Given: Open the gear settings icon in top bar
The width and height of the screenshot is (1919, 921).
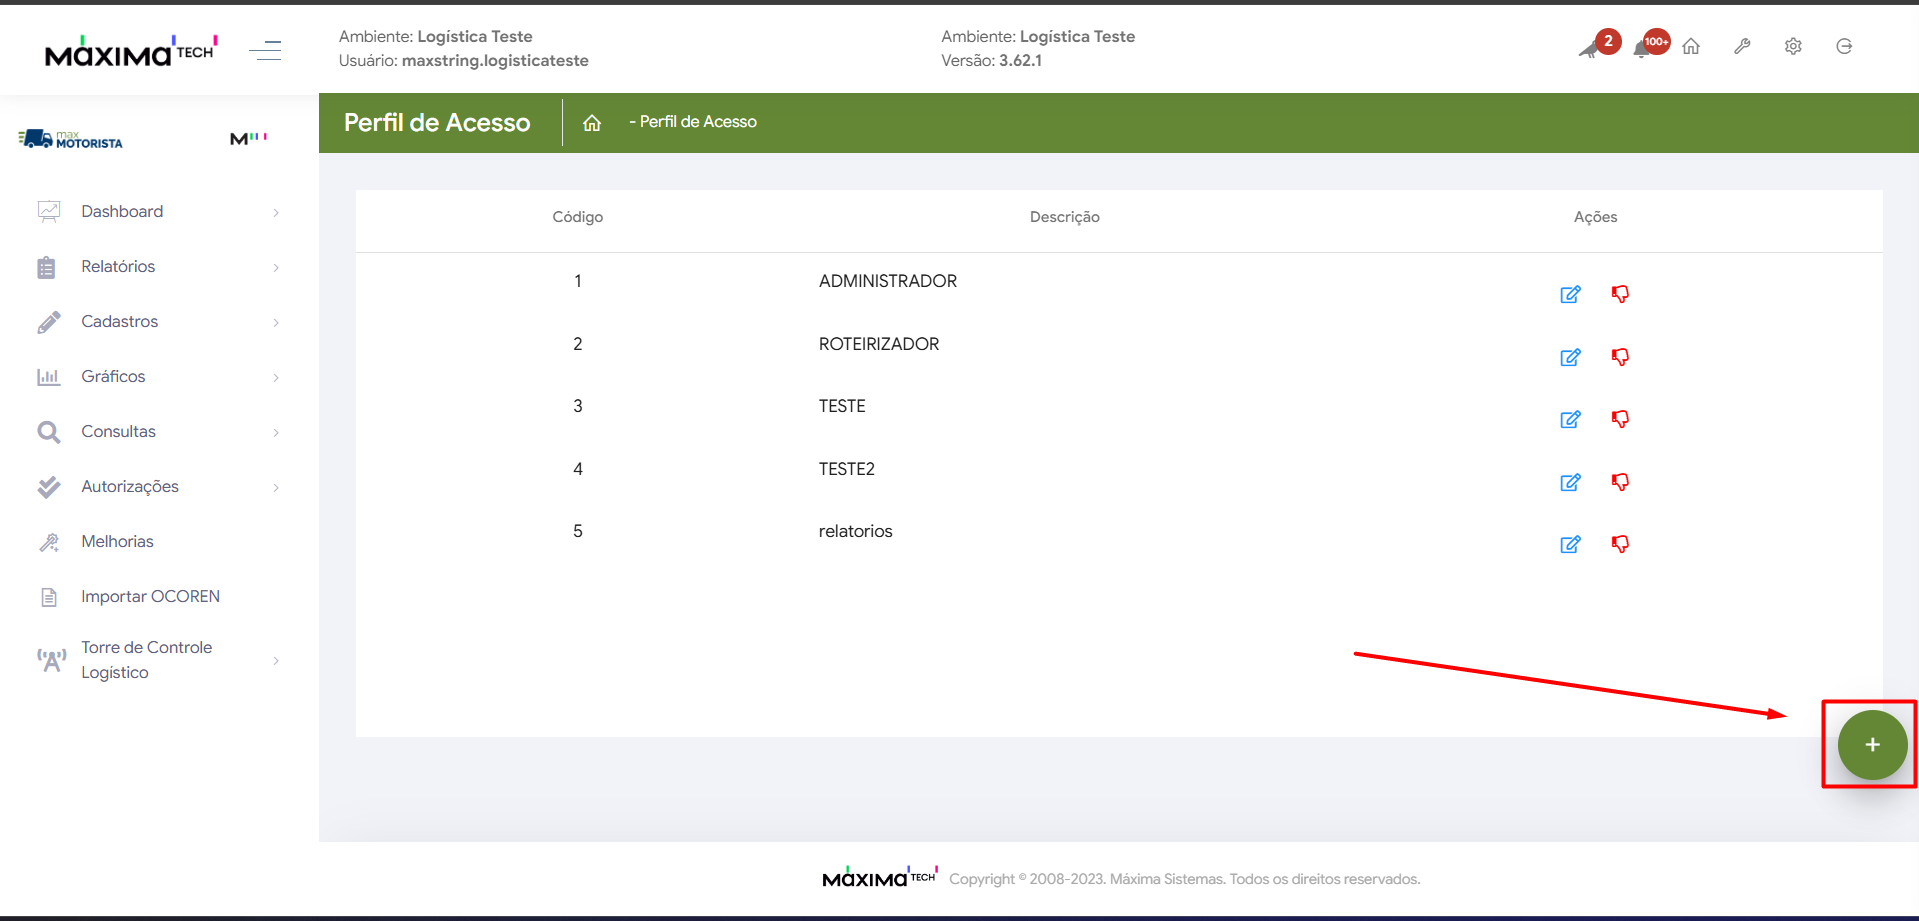Looking at the screenshot, I should click(x=1793, y=47).
